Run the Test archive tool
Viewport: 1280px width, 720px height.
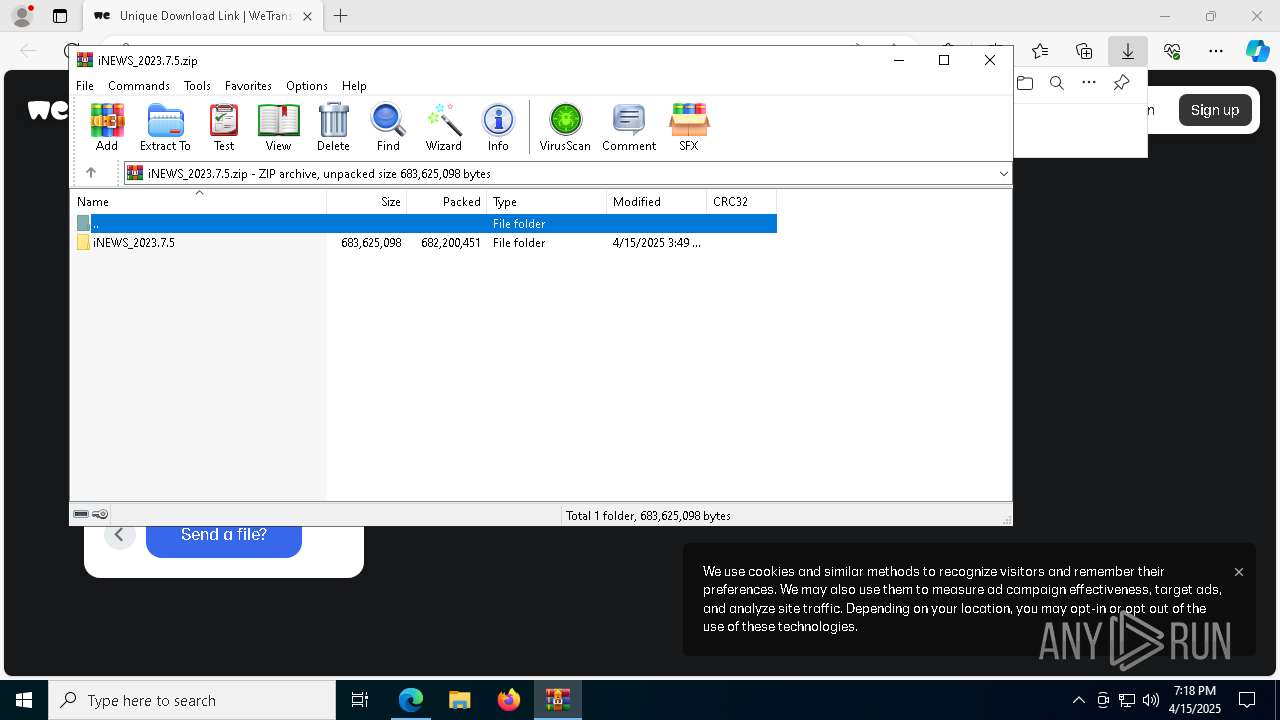click(224, 127)
